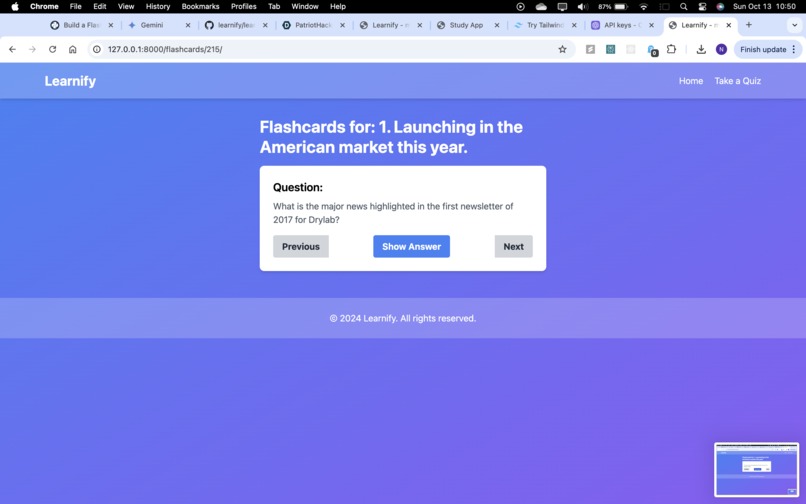Click the screen mirroring display icon
806x504 pixels.
pyautogui.click(x=562, y=7)
